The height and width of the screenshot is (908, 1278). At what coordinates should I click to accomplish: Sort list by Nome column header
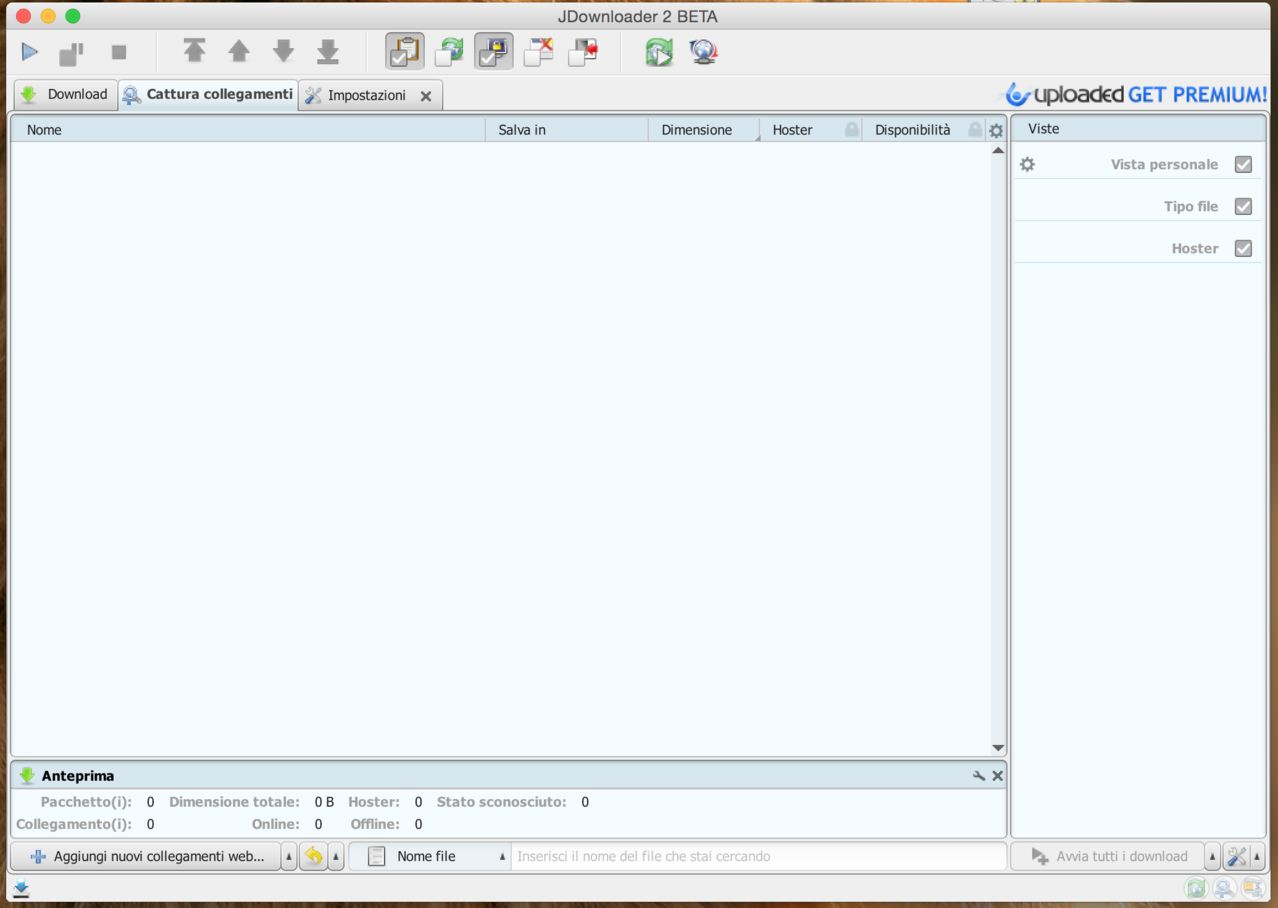click(x=248, y=130)
